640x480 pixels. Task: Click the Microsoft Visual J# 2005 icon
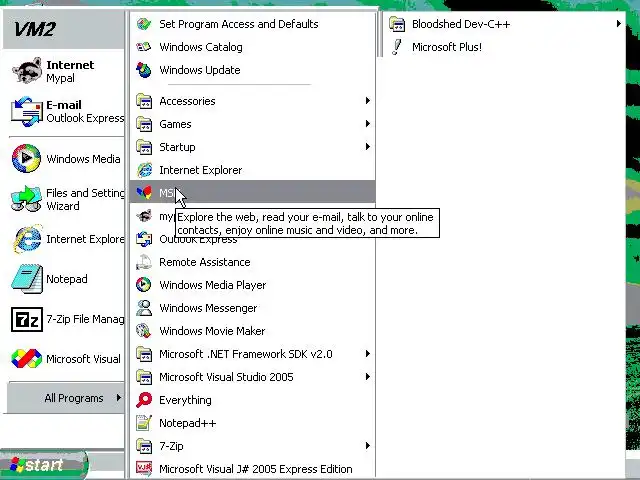[x=144, y=469]
